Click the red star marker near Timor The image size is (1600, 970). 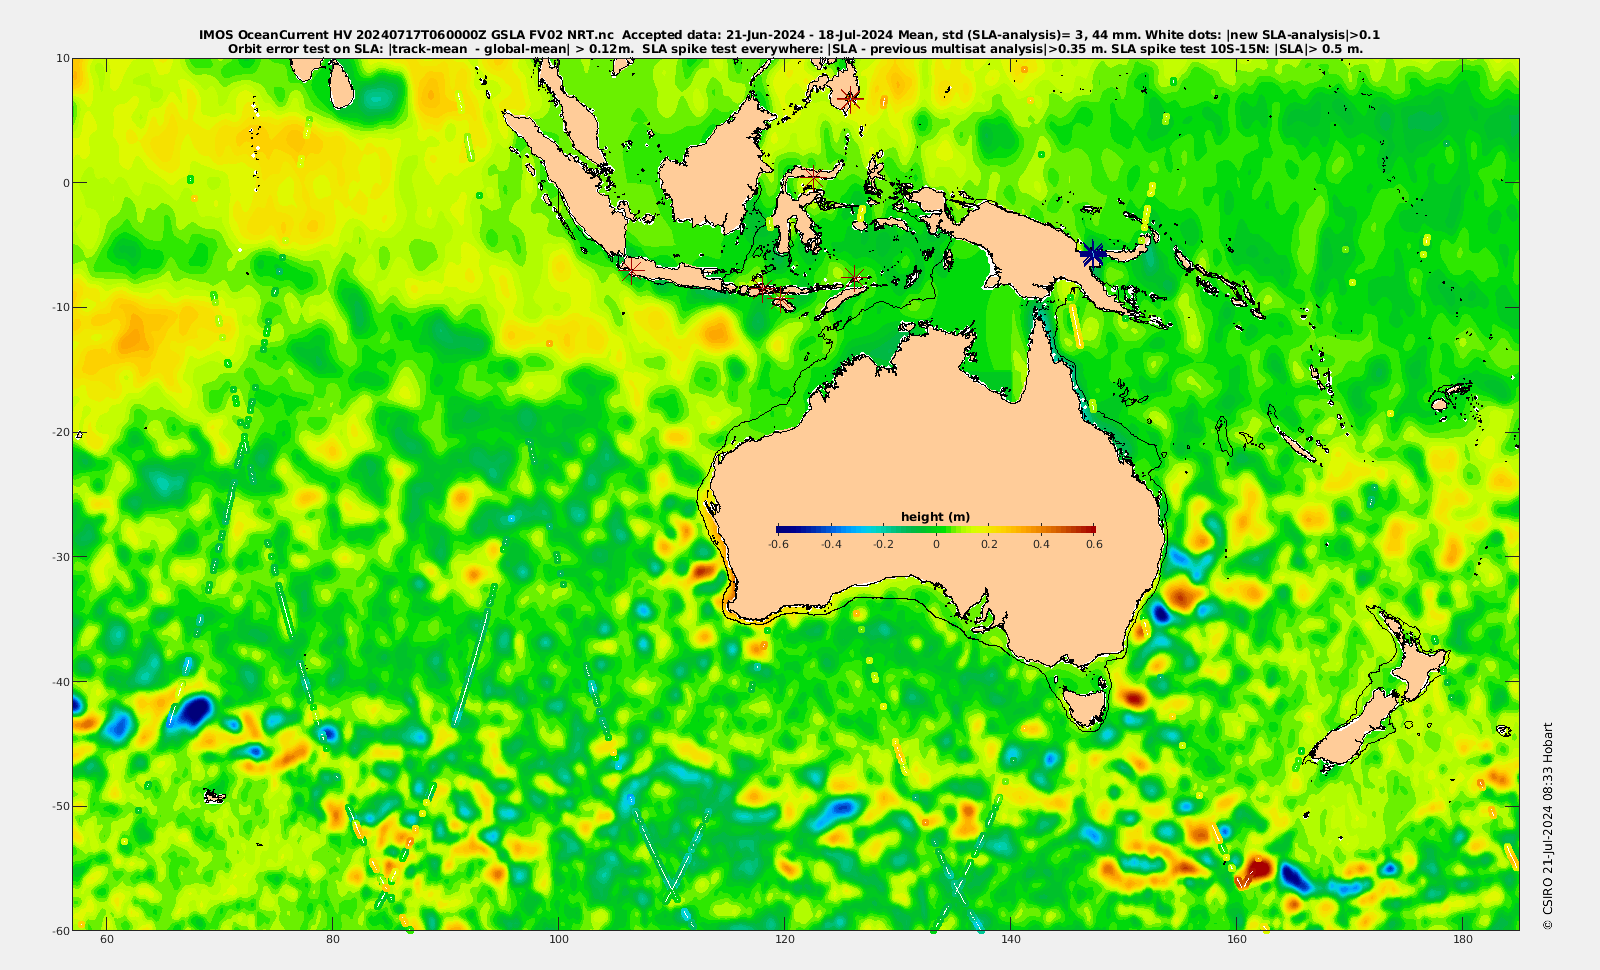[x=855, y=278]
